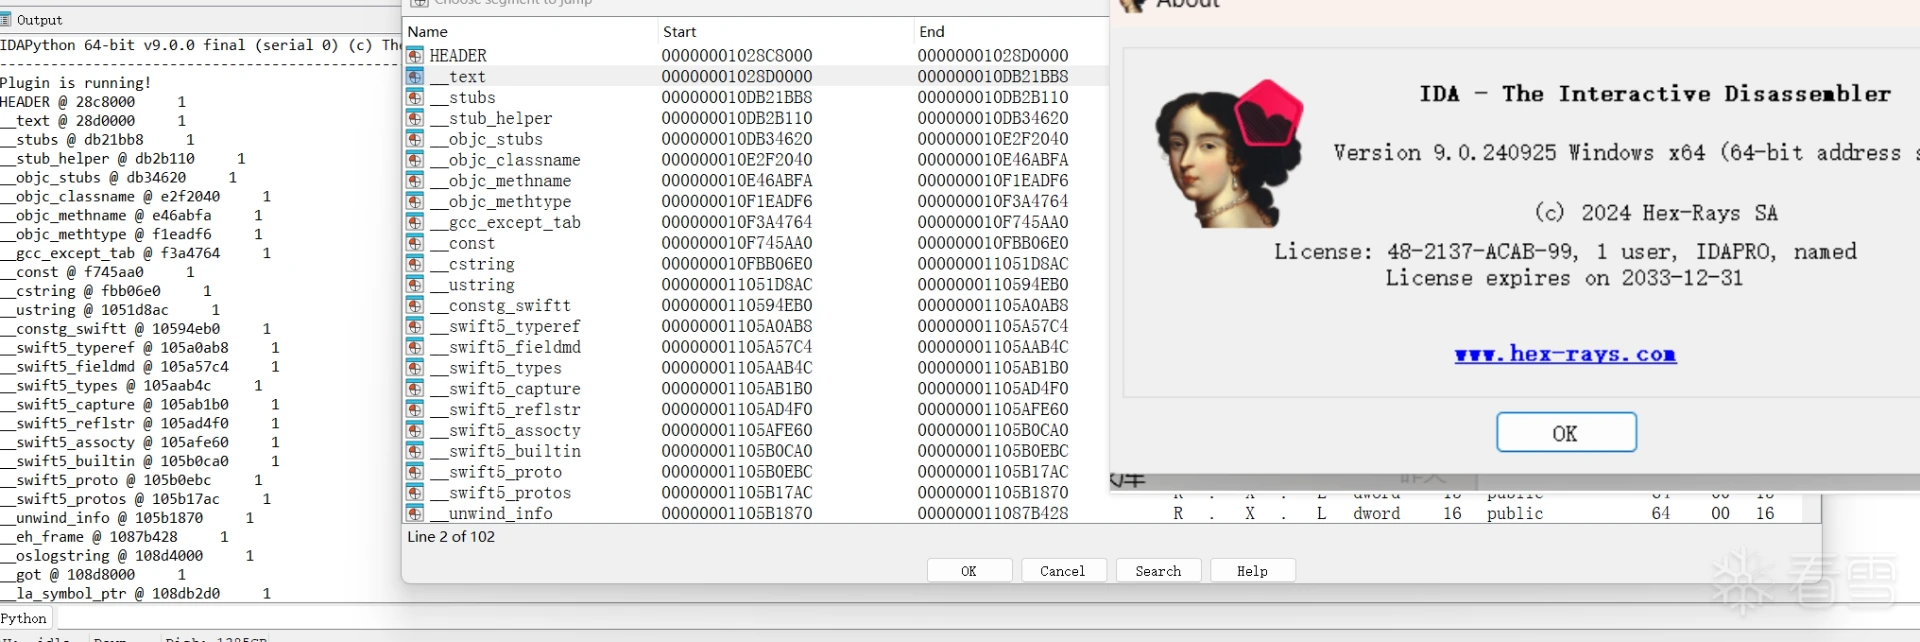The width and height of the screenshot is (1920, 642).
Task: Dismiss the About dialog with OK
Action: [1566, 433]
